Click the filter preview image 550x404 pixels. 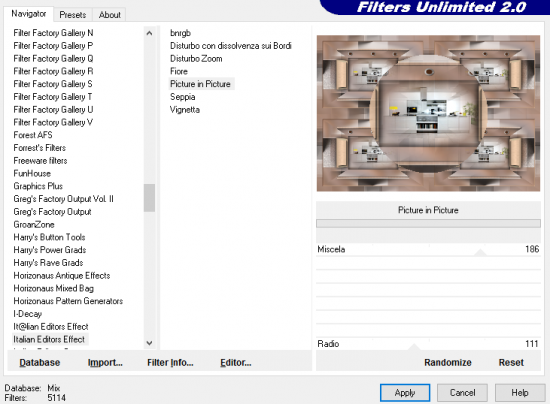(x=428, y=113)
